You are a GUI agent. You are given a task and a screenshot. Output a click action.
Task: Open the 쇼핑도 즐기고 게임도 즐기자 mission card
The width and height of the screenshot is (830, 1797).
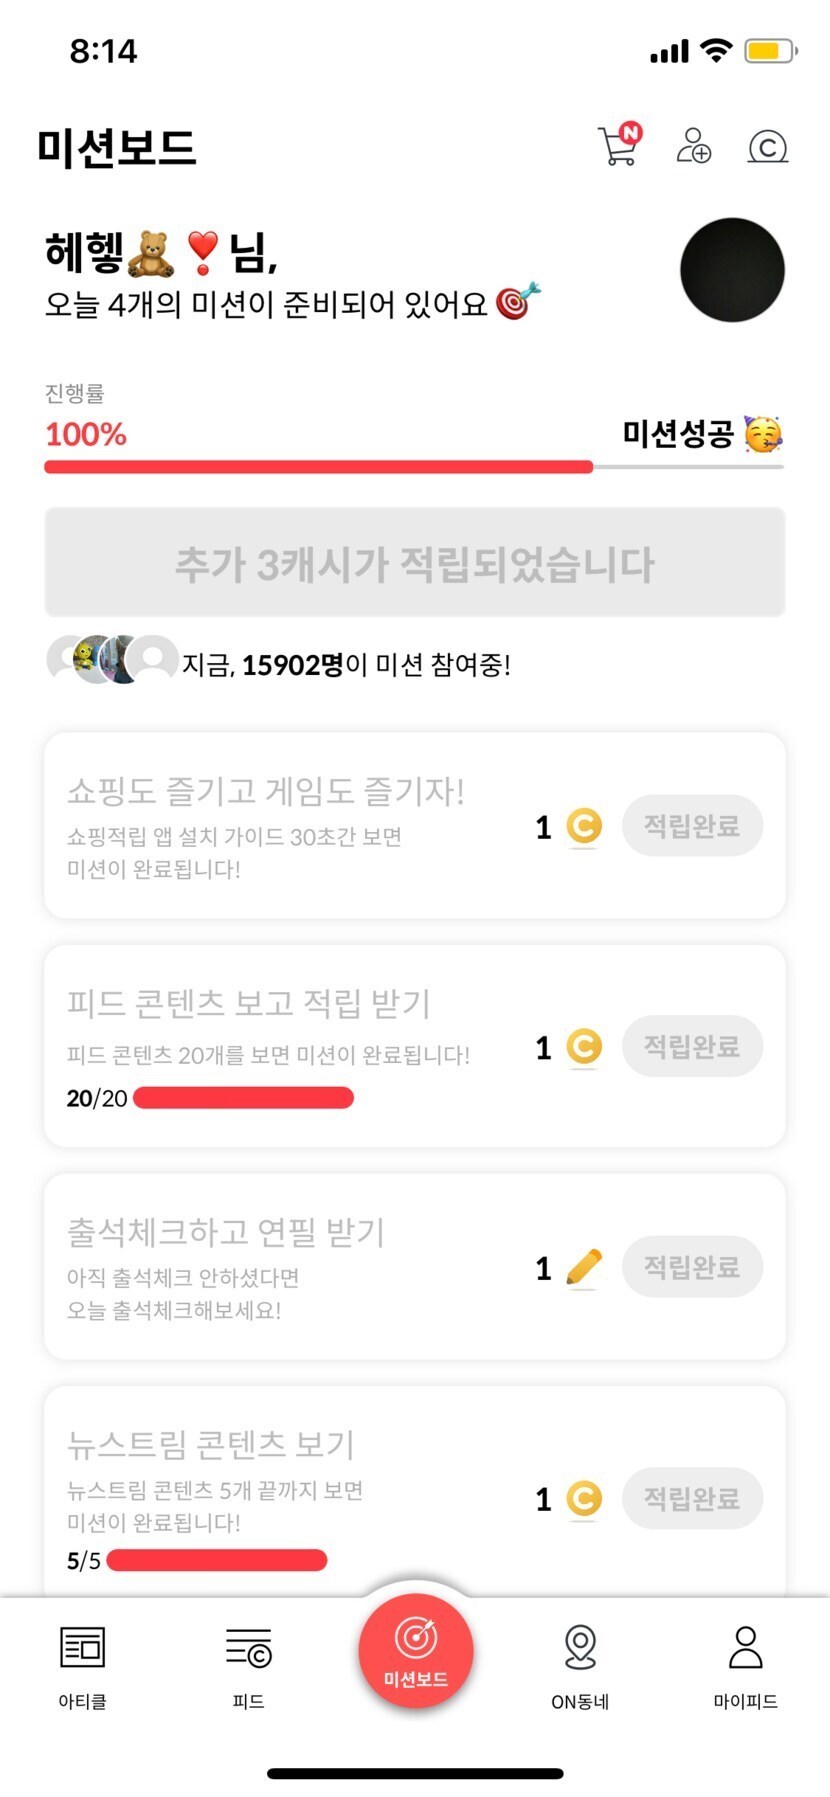[x=266, y=825]
